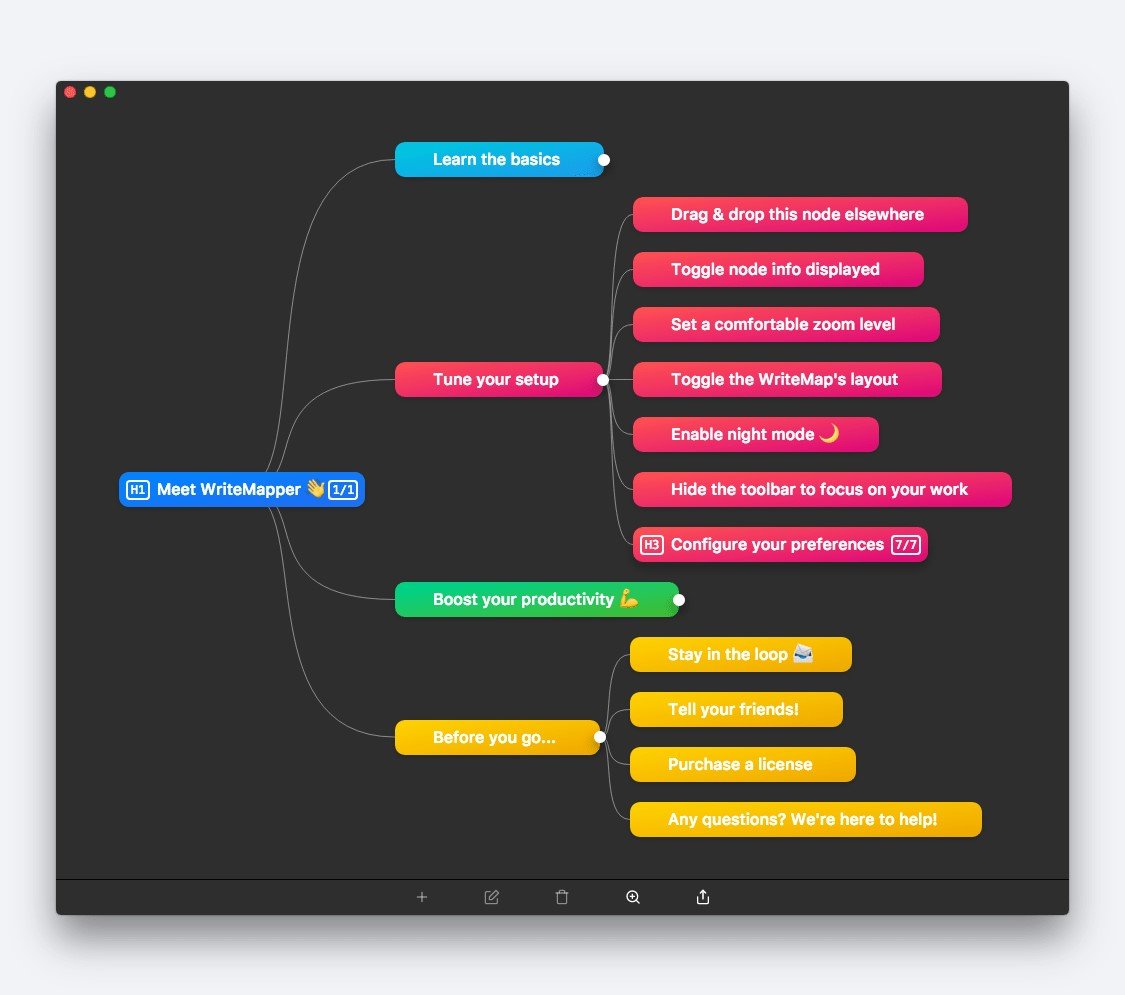Select the Enable night mode node
Screen dimensions: 1125x995
point(756,434)
